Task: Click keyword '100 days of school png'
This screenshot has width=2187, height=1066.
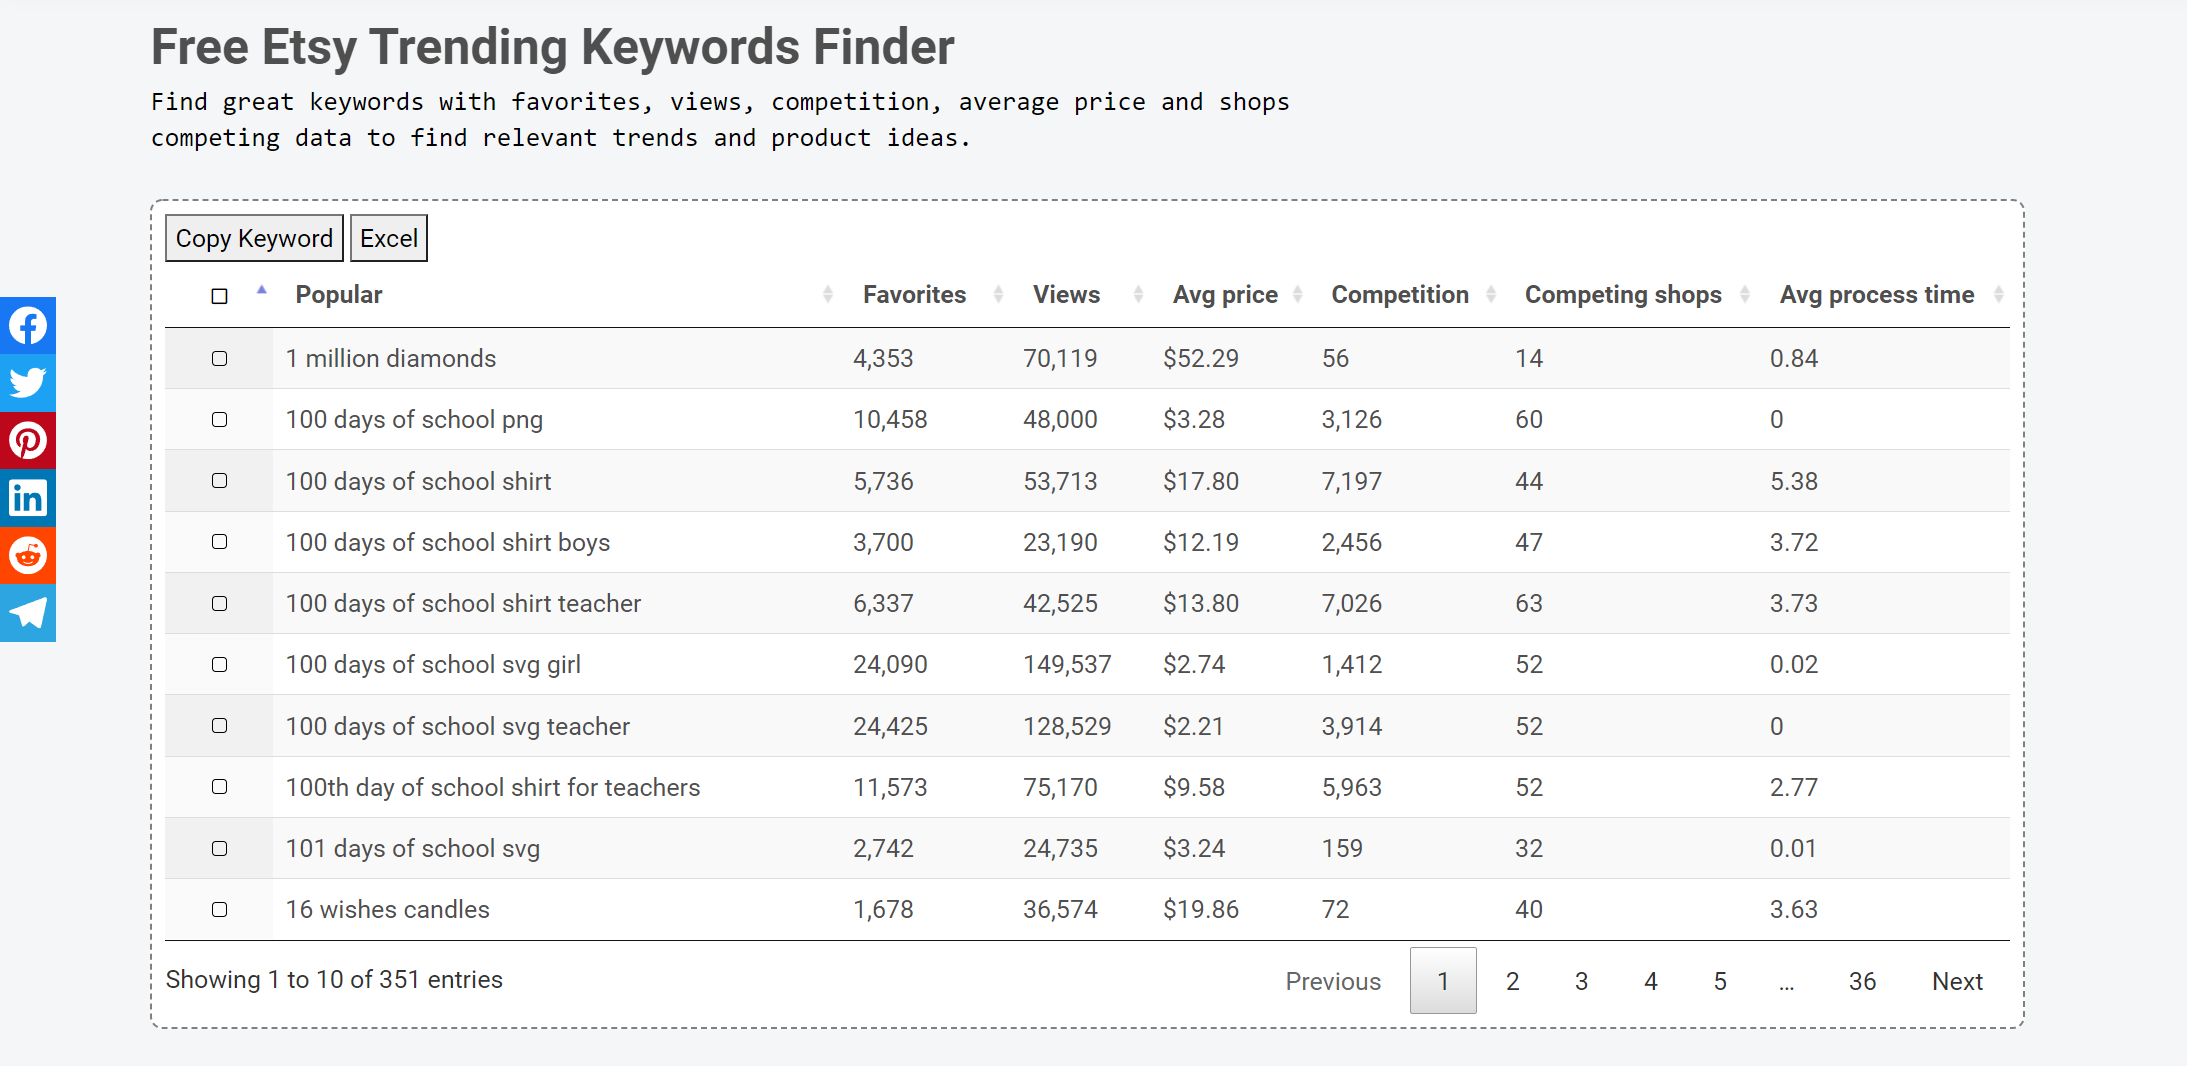Action: point(414,420)
